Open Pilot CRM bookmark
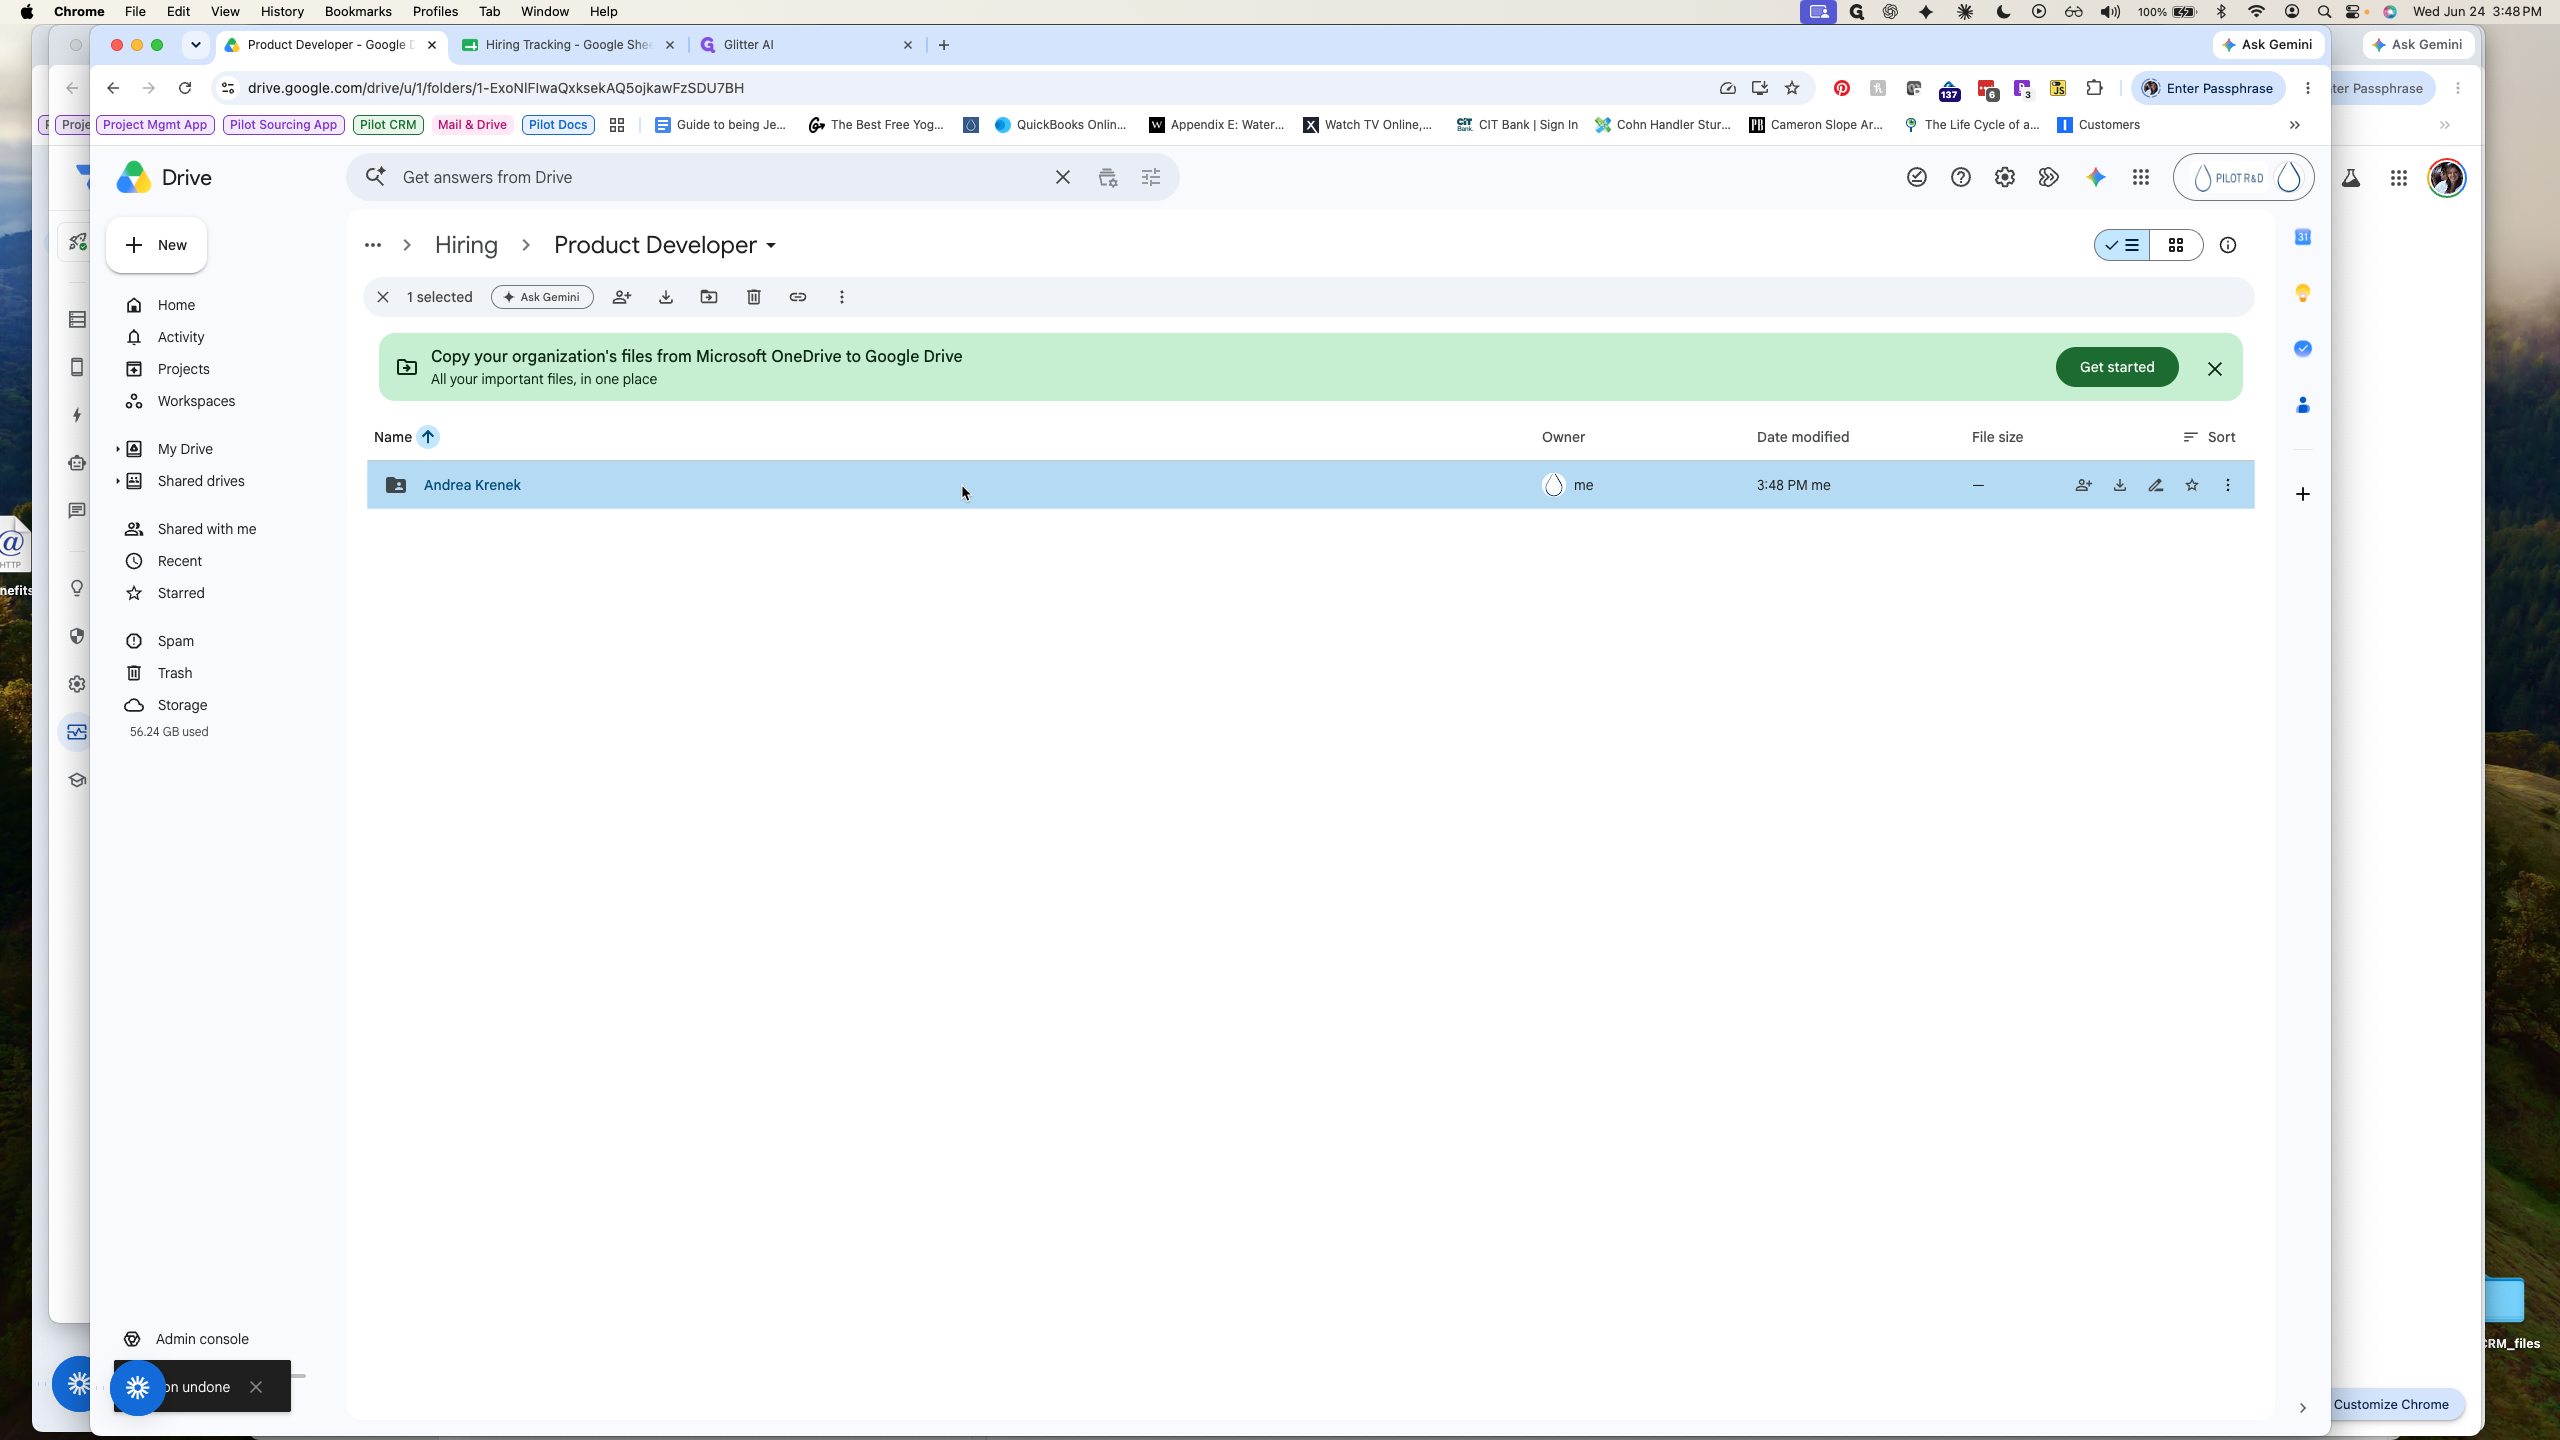Viewport: 2560px width, 1440px height. click(388, 125)
